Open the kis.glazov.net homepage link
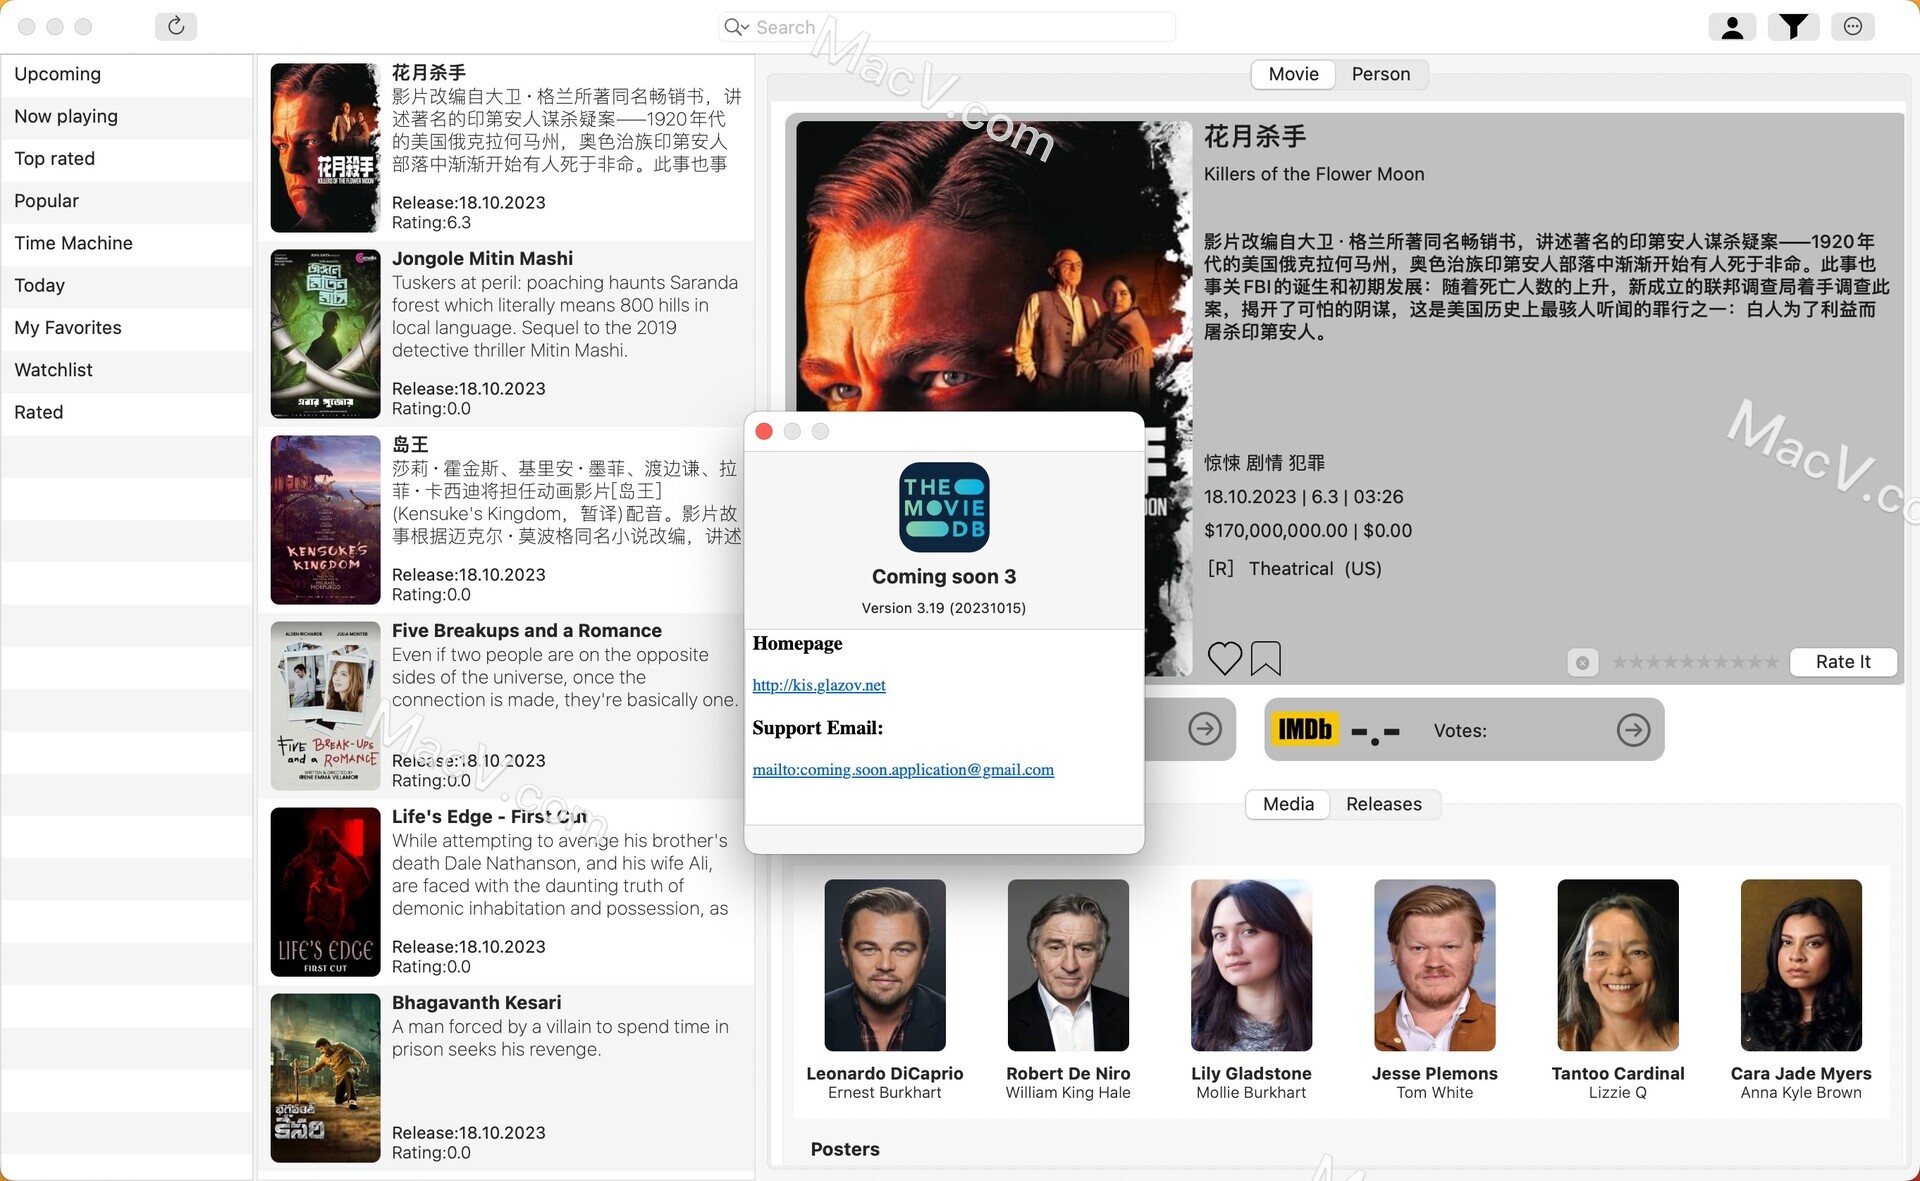Viewport: 1920px width, 1181px height. coord(819,685)
